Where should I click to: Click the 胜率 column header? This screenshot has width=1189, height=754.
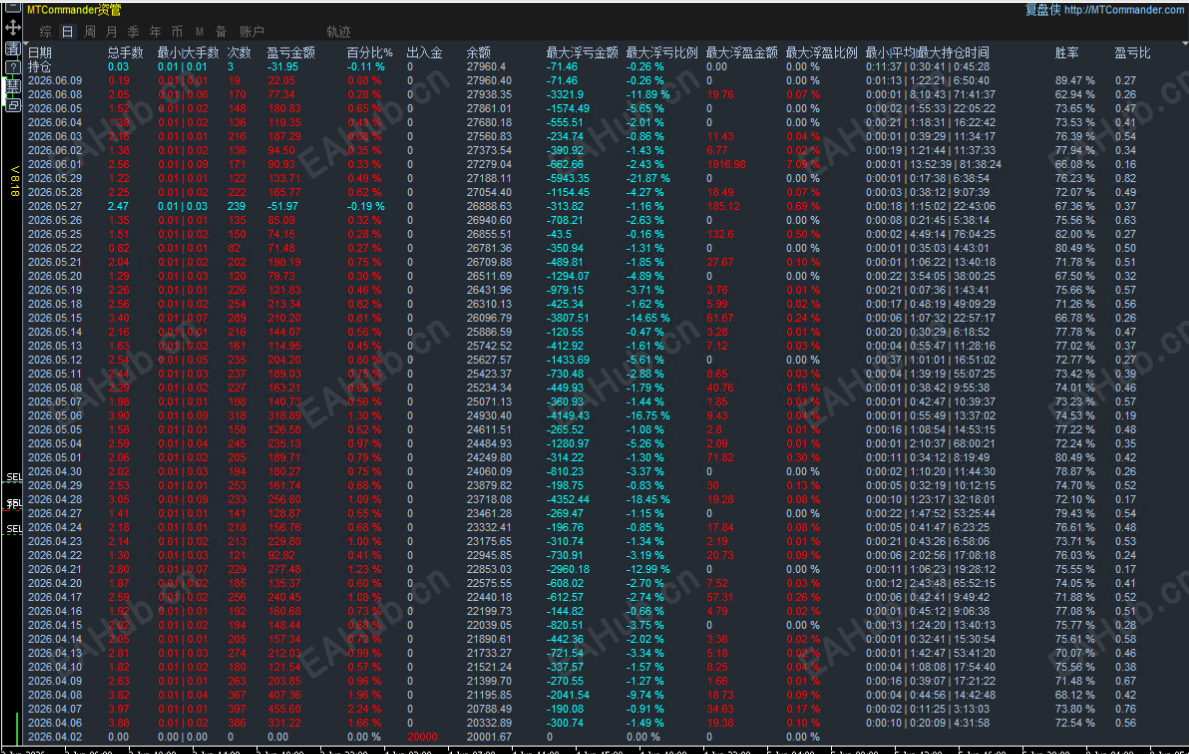click(x=1067, y=52)
